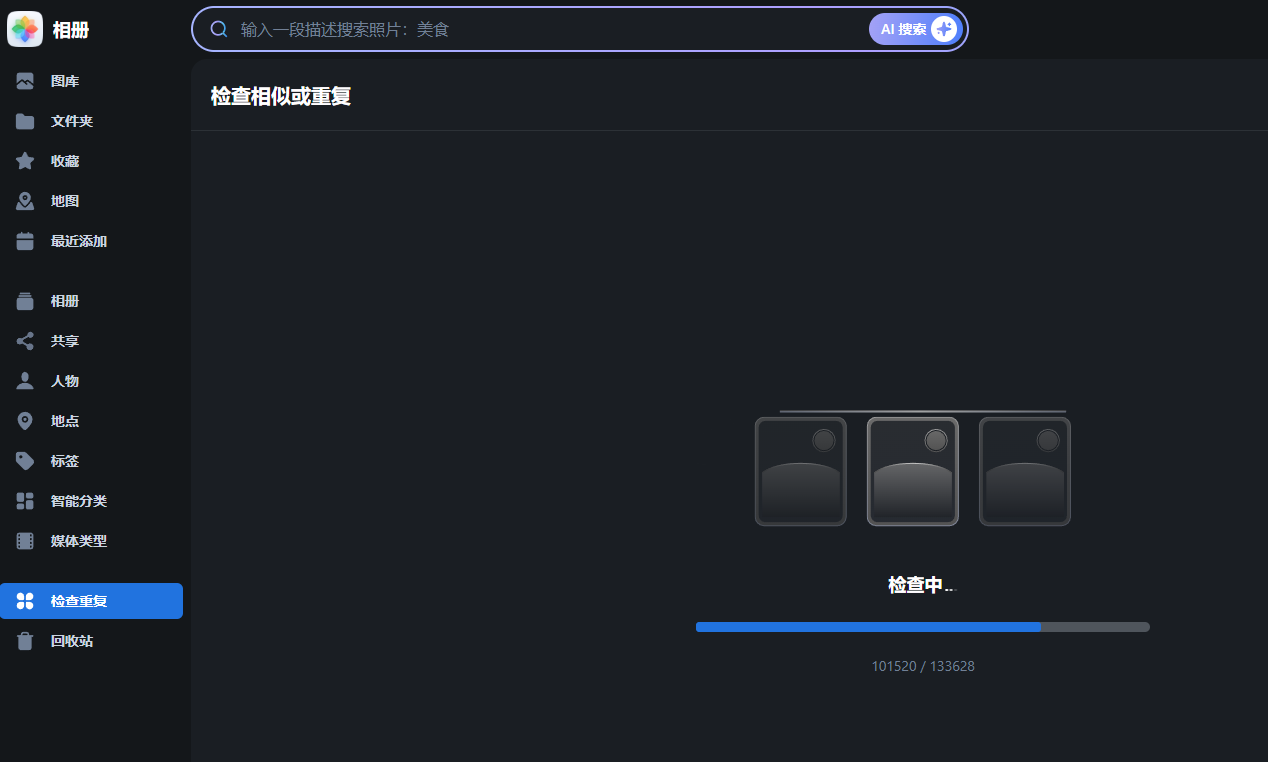Click the 地图 map pin icon
The width and height of the screenshot is (1268, 762).
[25, 201]
